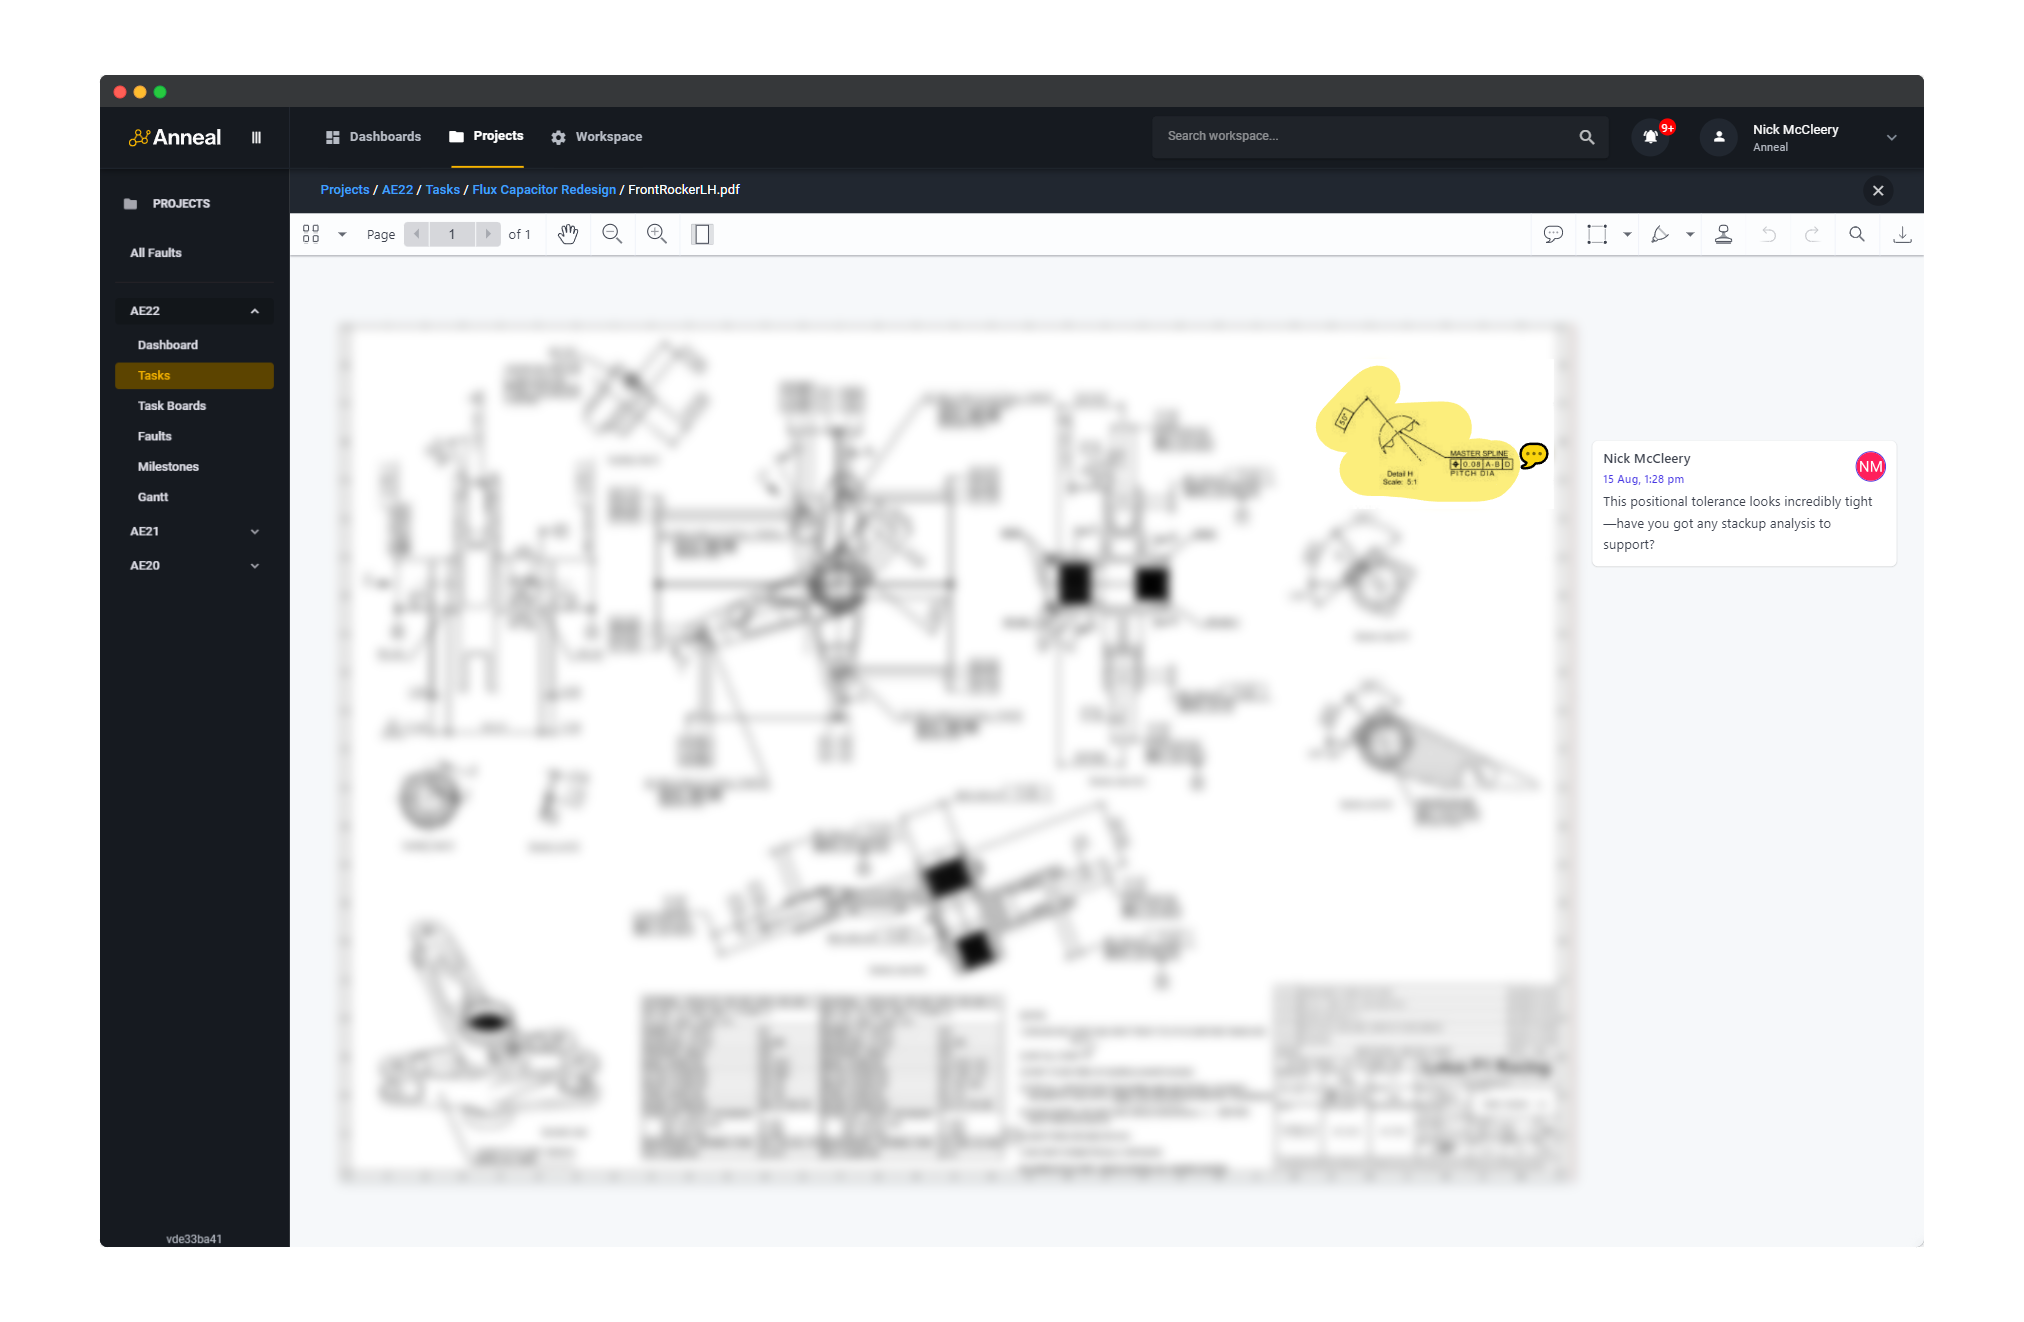Zoom out of the drawing
The width and height of the screenshot is (2024, 1322).
click(612, 234)
